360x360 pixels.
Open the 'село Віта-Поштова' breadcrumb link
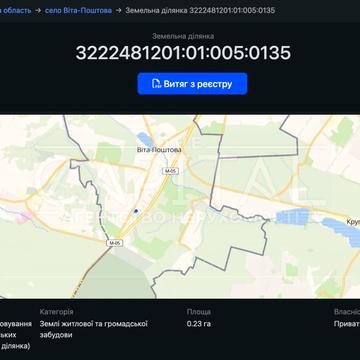pyautogui.click(x=78, y=10)
